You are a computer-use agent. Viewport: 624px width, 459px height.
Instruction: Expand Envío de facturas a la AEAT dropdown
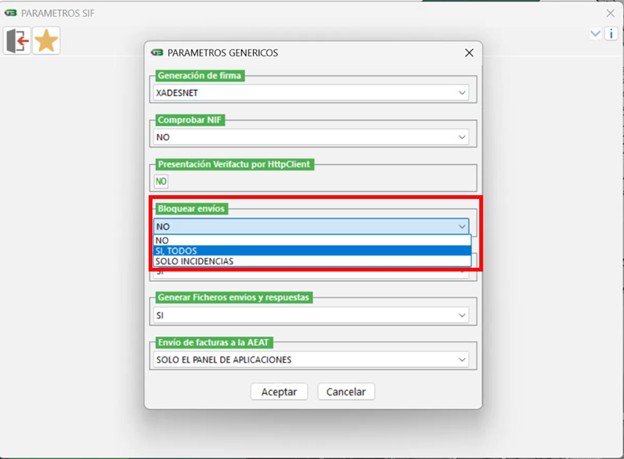point(461,359)
